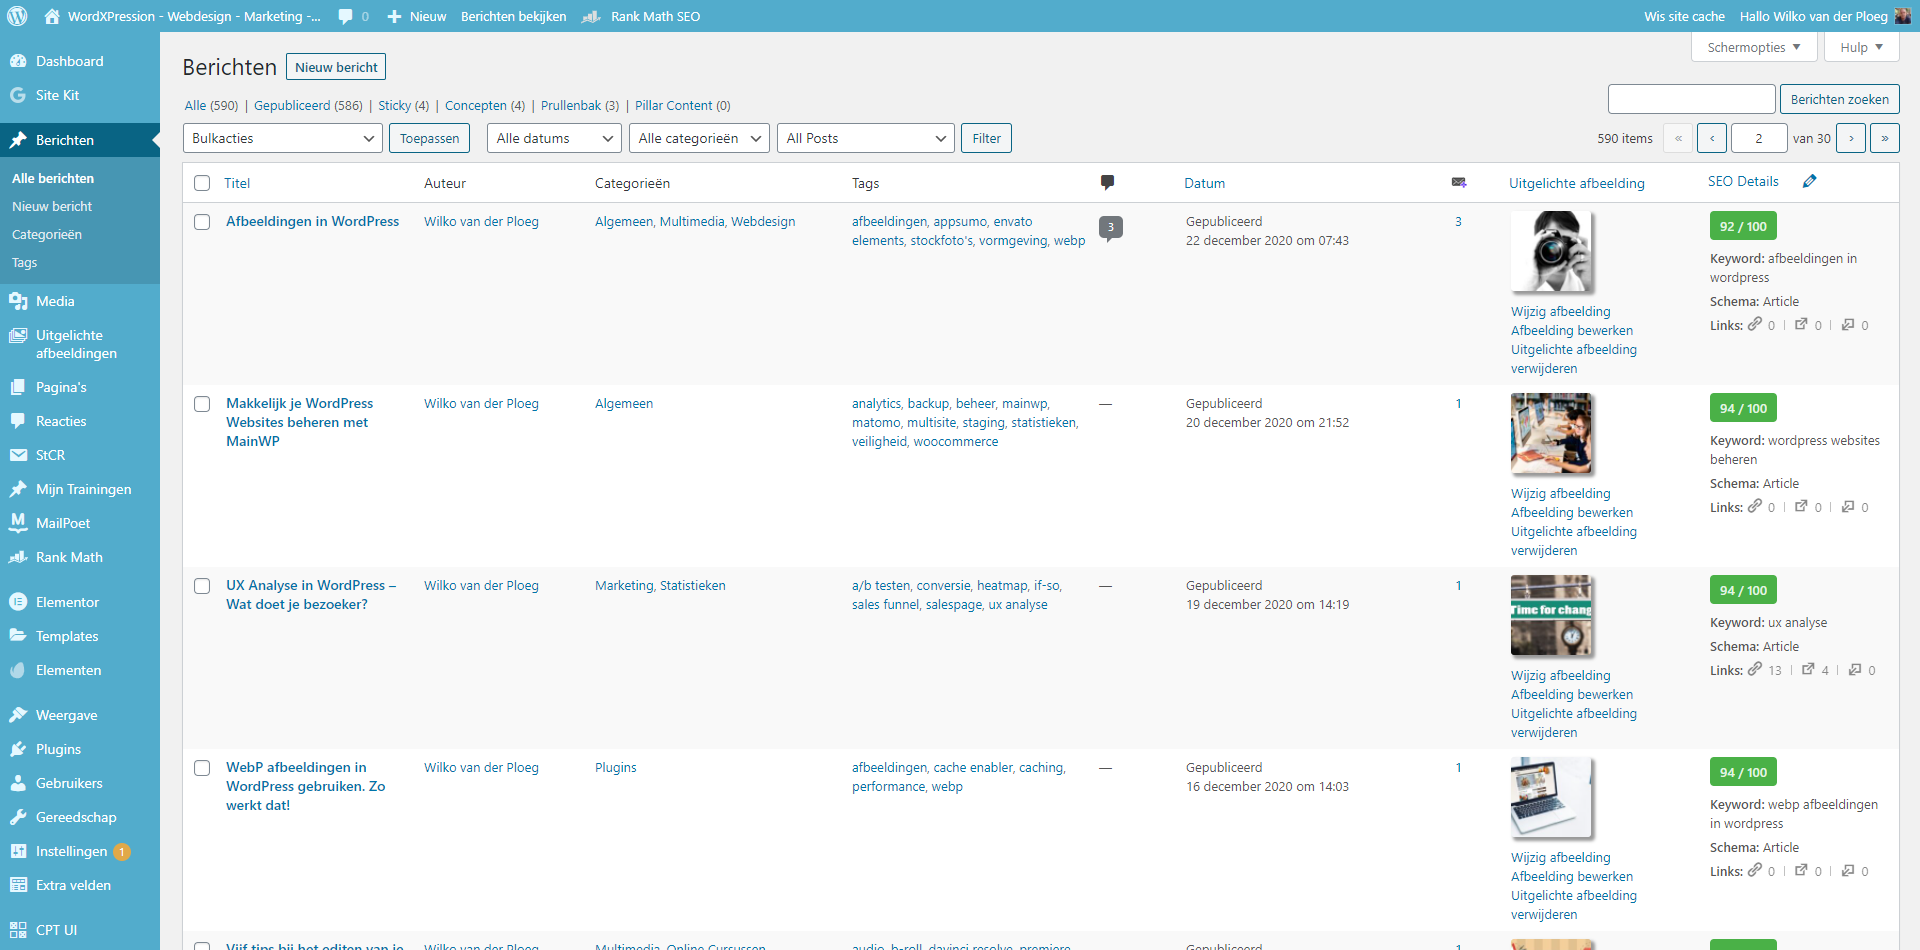Click the Elementor circle icon
This screenshot has height=950, width=1920.
pos(18,602)
